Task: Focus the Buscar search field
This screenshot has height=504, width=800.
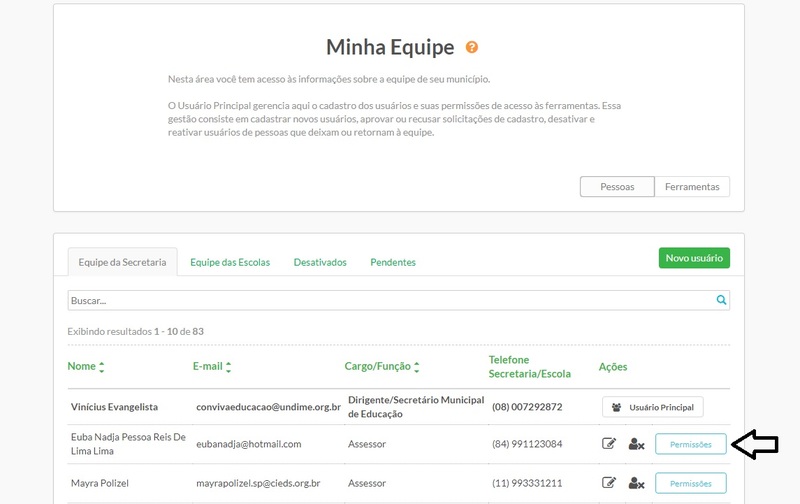Action: [390, 300]
